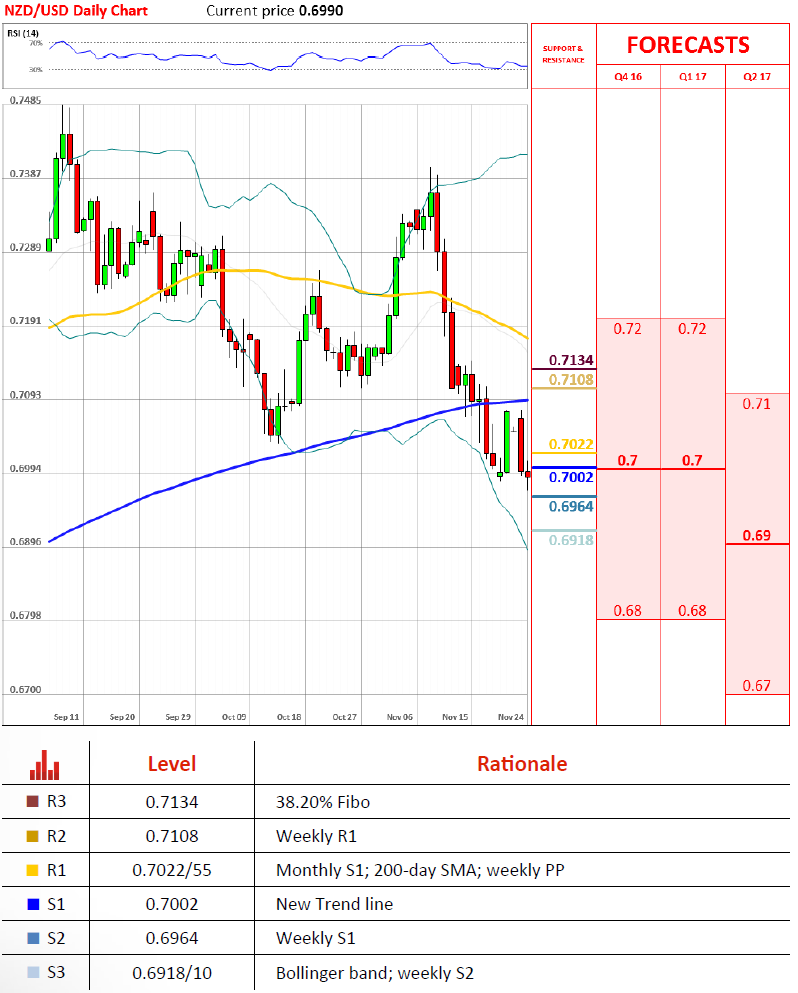Click the 'Q1 17' forecast column header
Image resolution: width=798 pixels, height=993 pixels.
pos(692,77)
